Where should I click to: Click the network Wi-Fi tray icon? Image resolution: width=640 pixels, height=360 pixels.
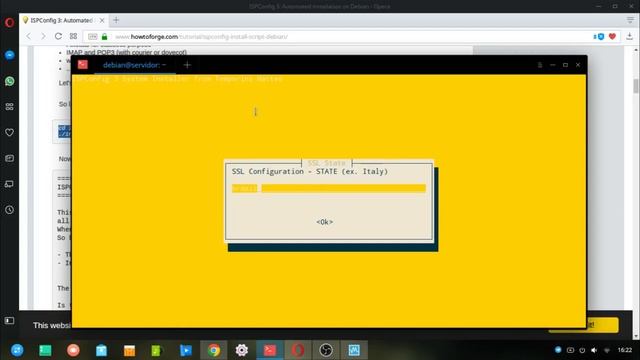[607, 350]
